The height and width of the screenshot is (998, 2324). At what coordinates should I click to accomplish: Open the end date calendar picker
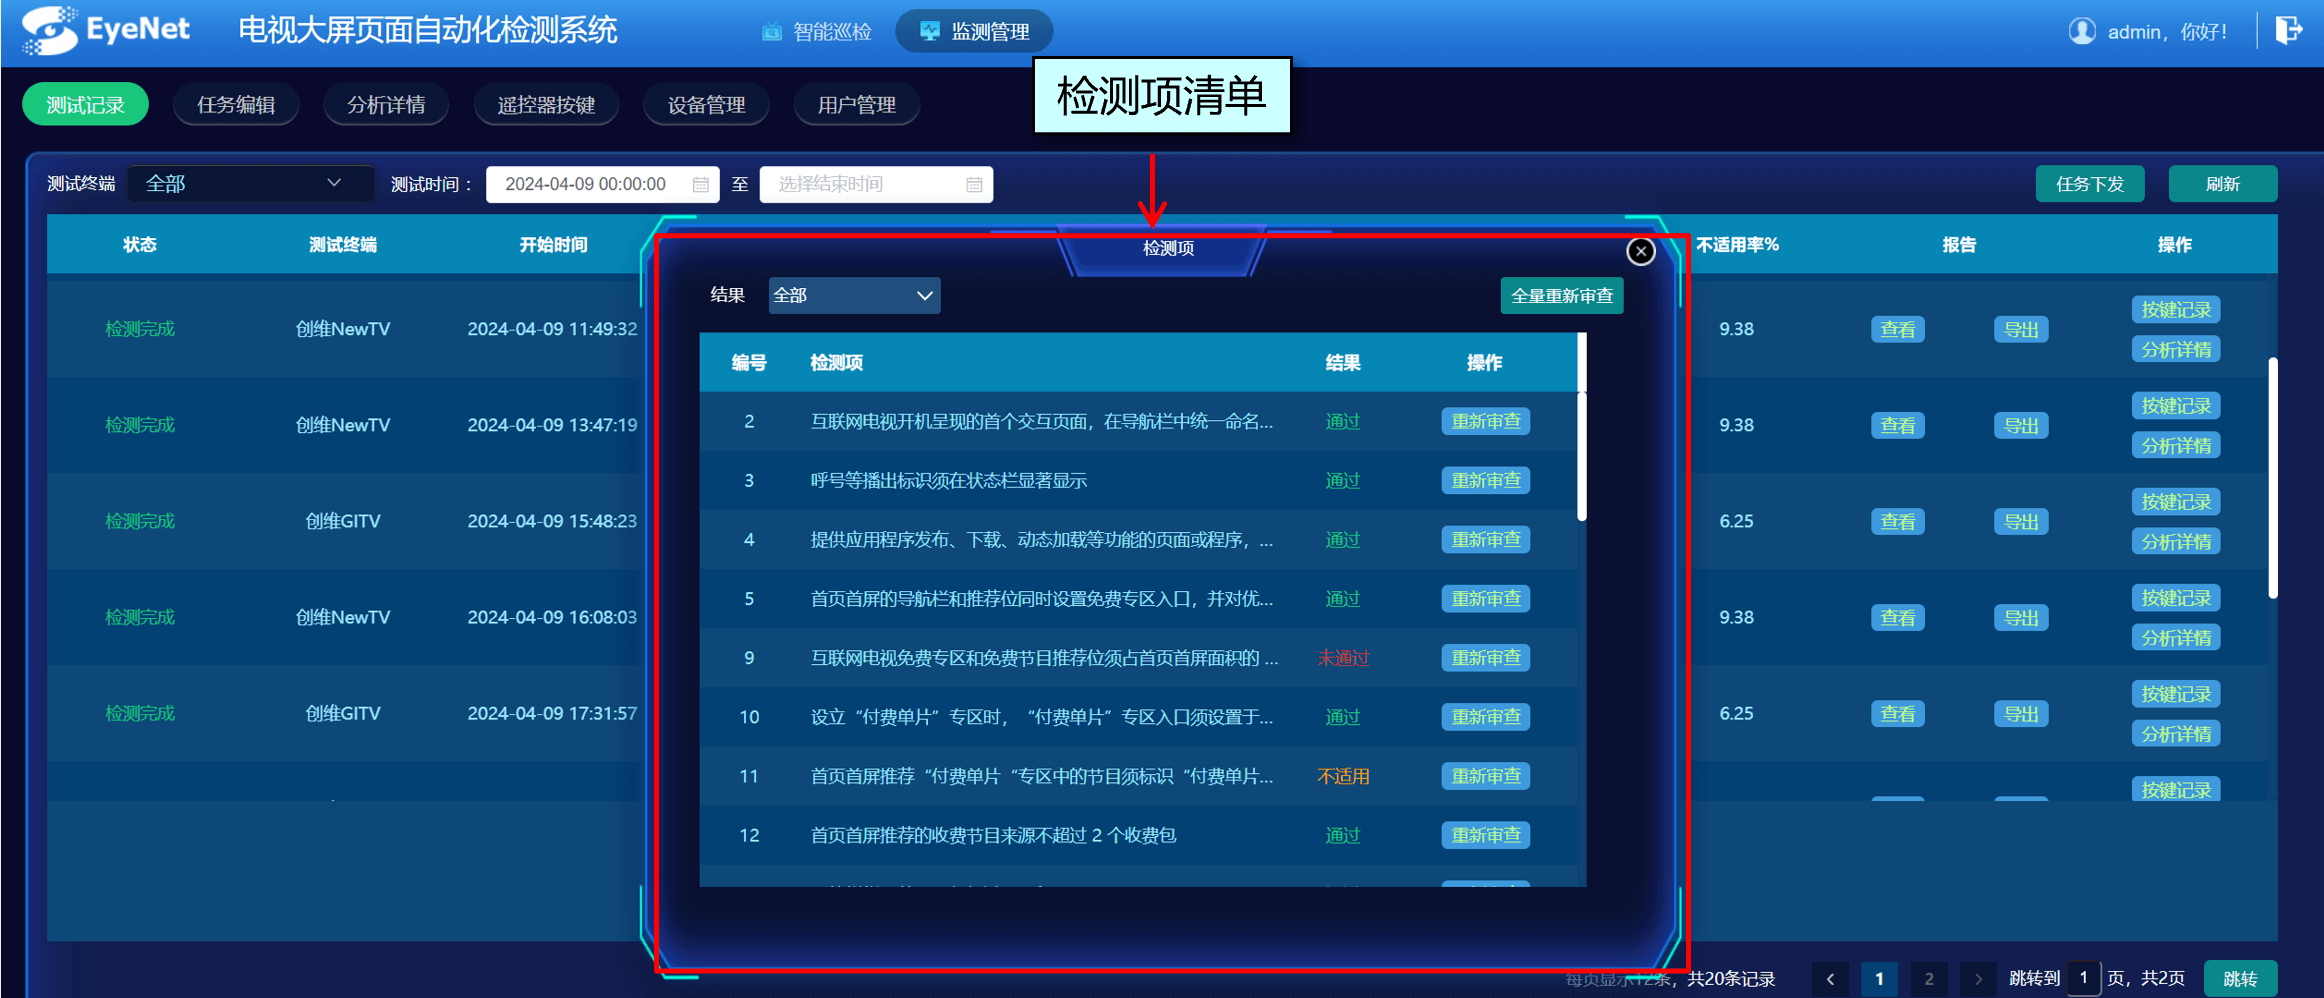[976, 184]
